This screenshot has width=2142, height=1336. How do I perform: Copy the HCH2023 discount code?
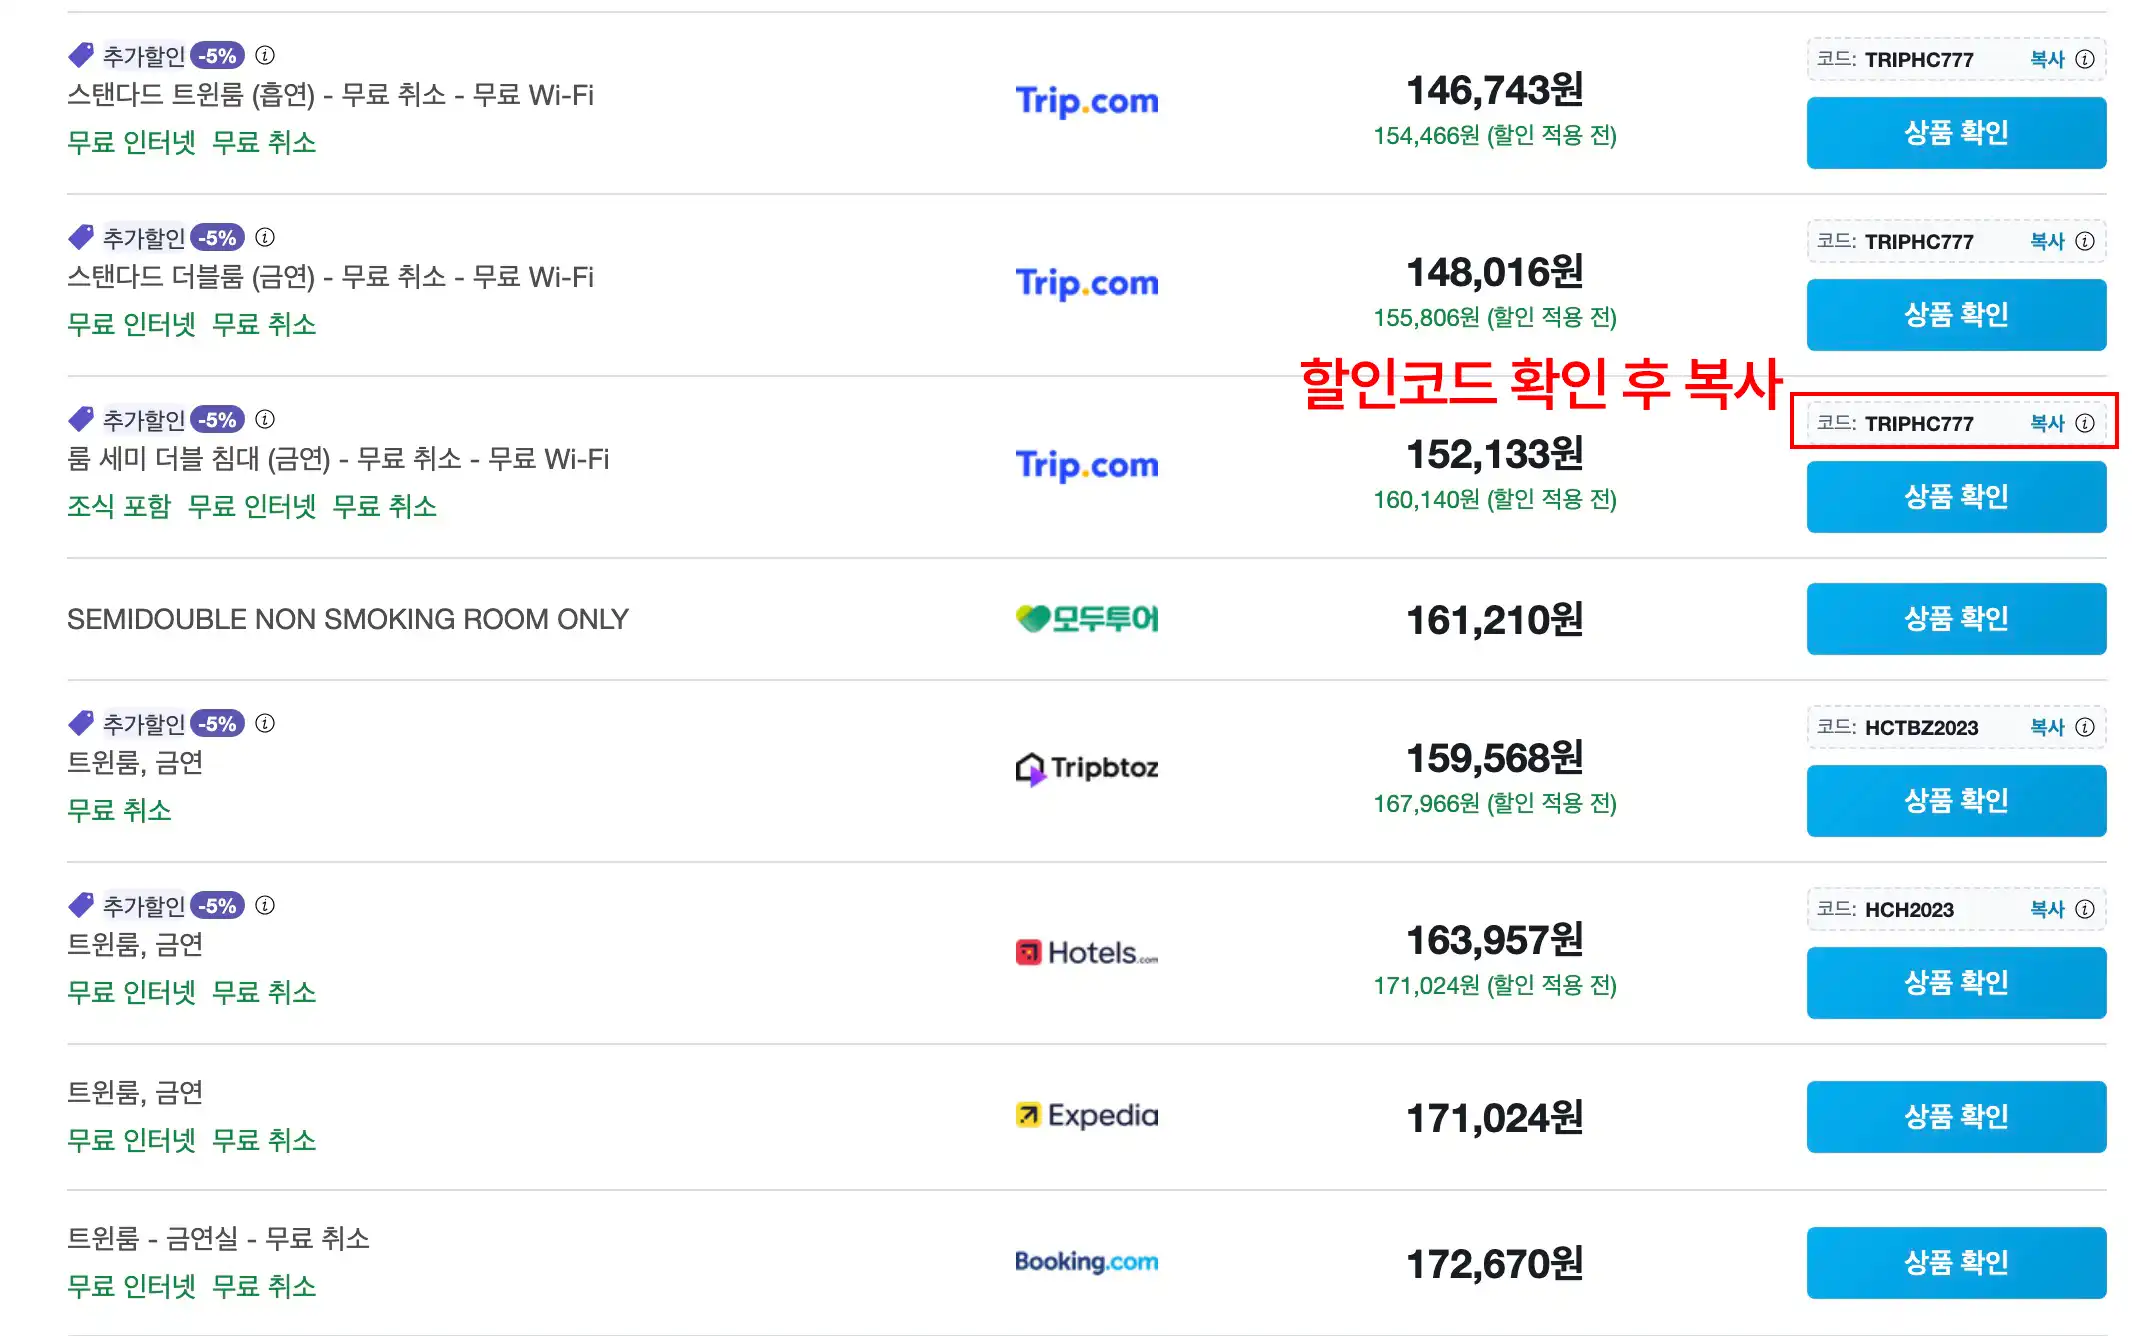click(x=2046, y=909)
